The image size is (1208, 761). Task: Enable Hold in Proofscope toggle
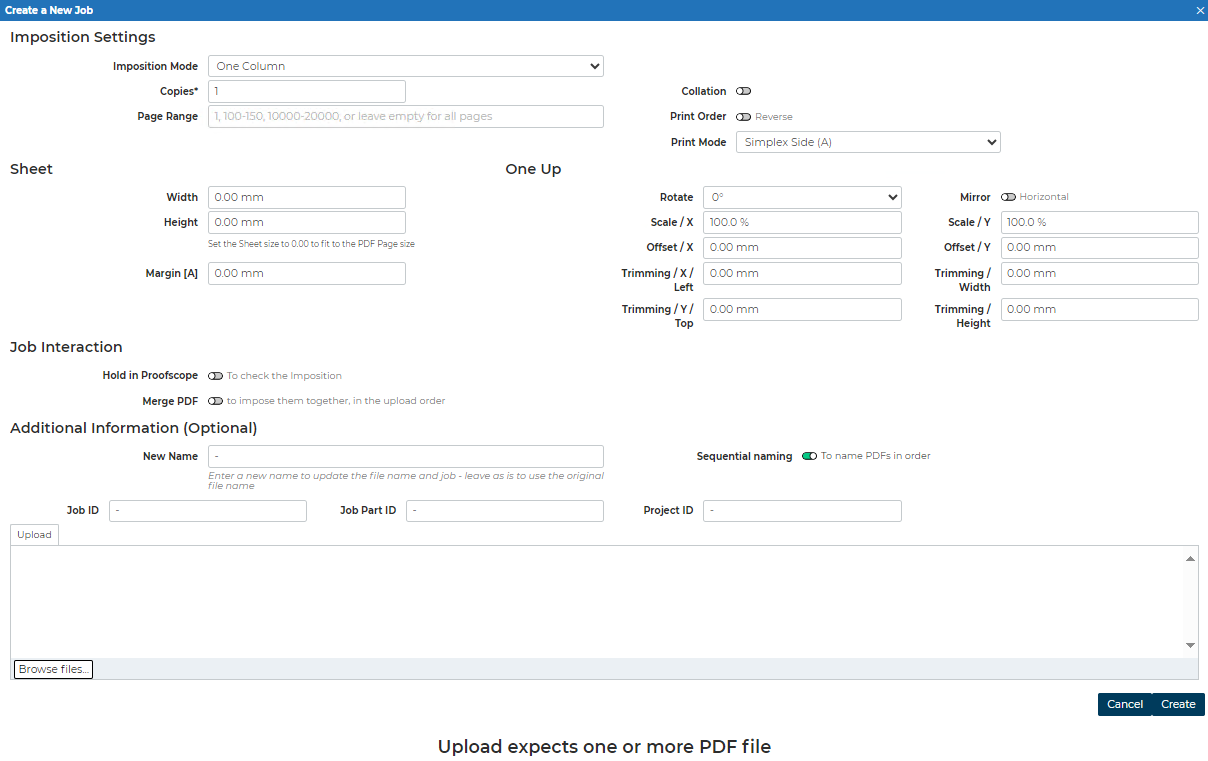(x=215, y=376)
